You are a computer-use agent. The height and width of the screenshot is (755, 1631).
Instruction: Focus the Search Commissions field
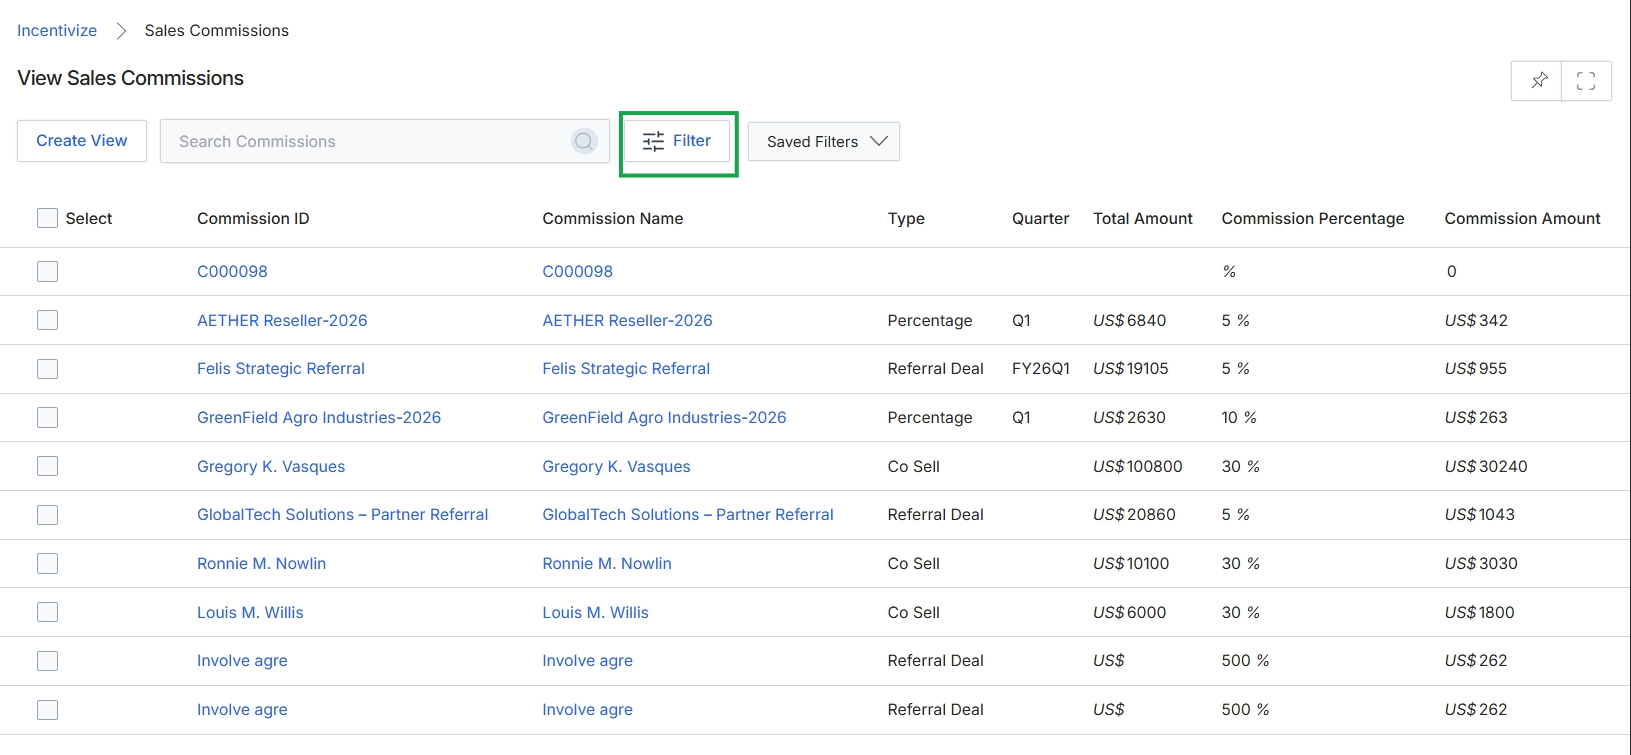385,141
